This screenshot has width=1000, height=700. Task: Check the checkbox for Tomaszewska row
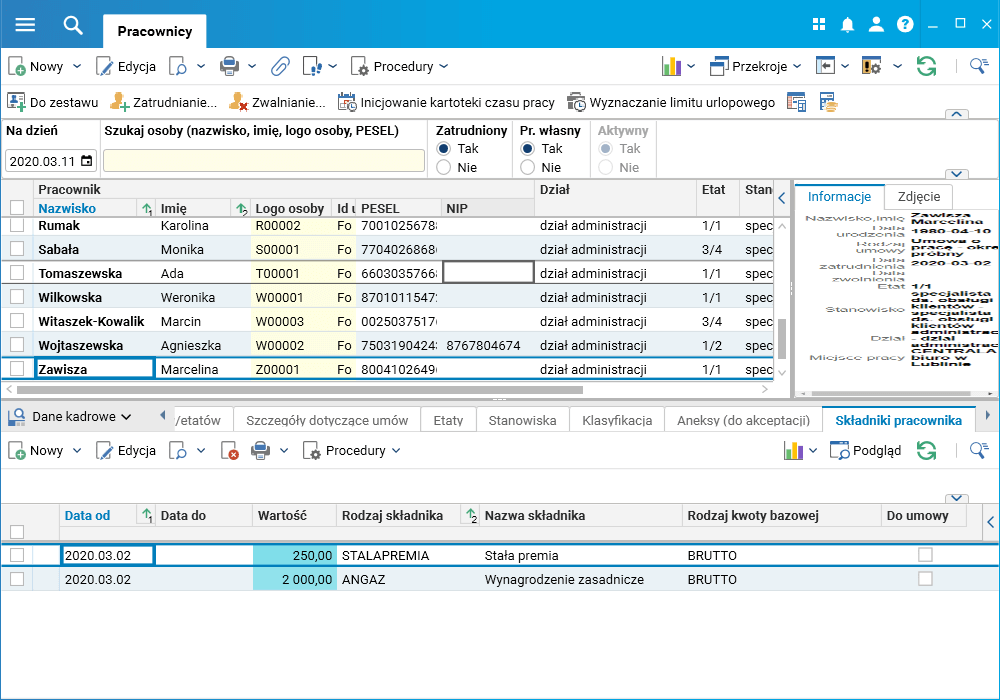point(17,273)
